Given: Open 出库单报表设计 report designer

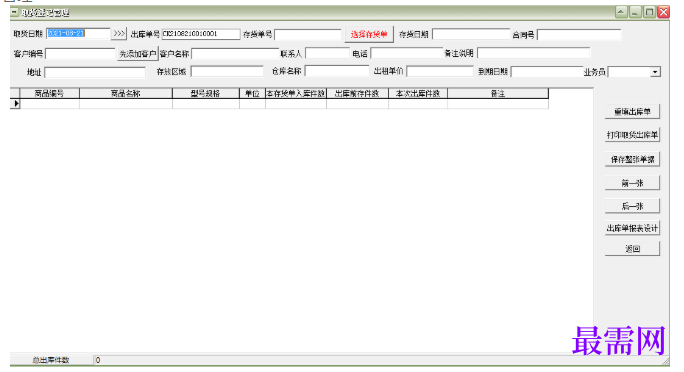Looking at the screenshot, I should pos(632,228).
